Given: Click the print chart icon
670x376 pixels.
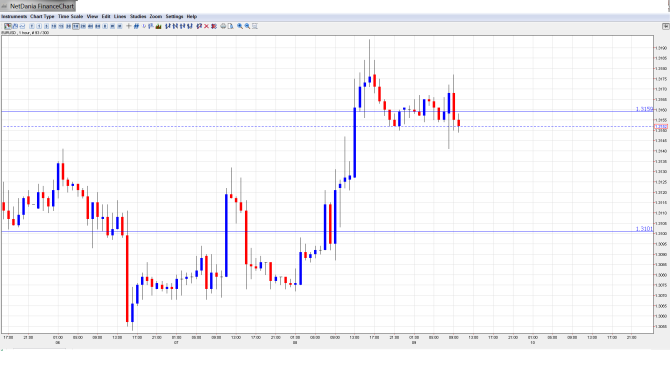Looking at the screenshot, I should click(x=223, y=26).
